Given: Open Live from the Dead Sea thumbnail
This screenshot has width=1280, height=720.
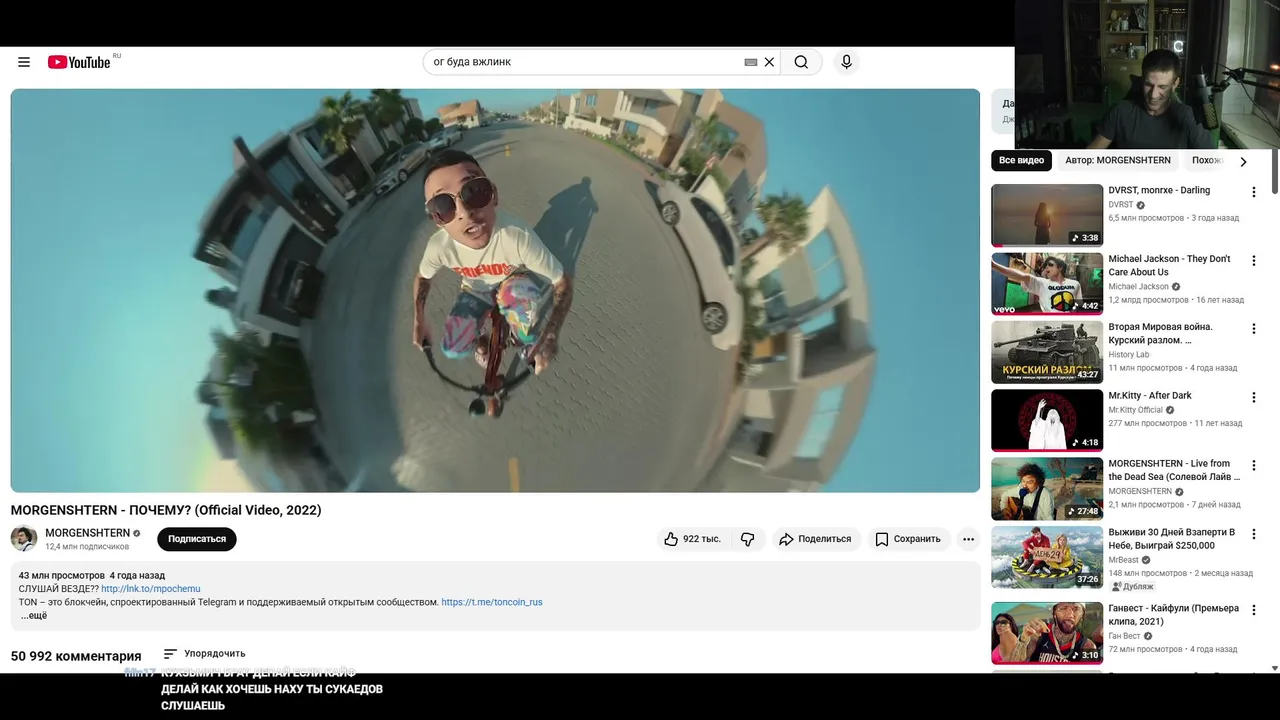Looking at the screenshot, I should tap(1047, 489).
